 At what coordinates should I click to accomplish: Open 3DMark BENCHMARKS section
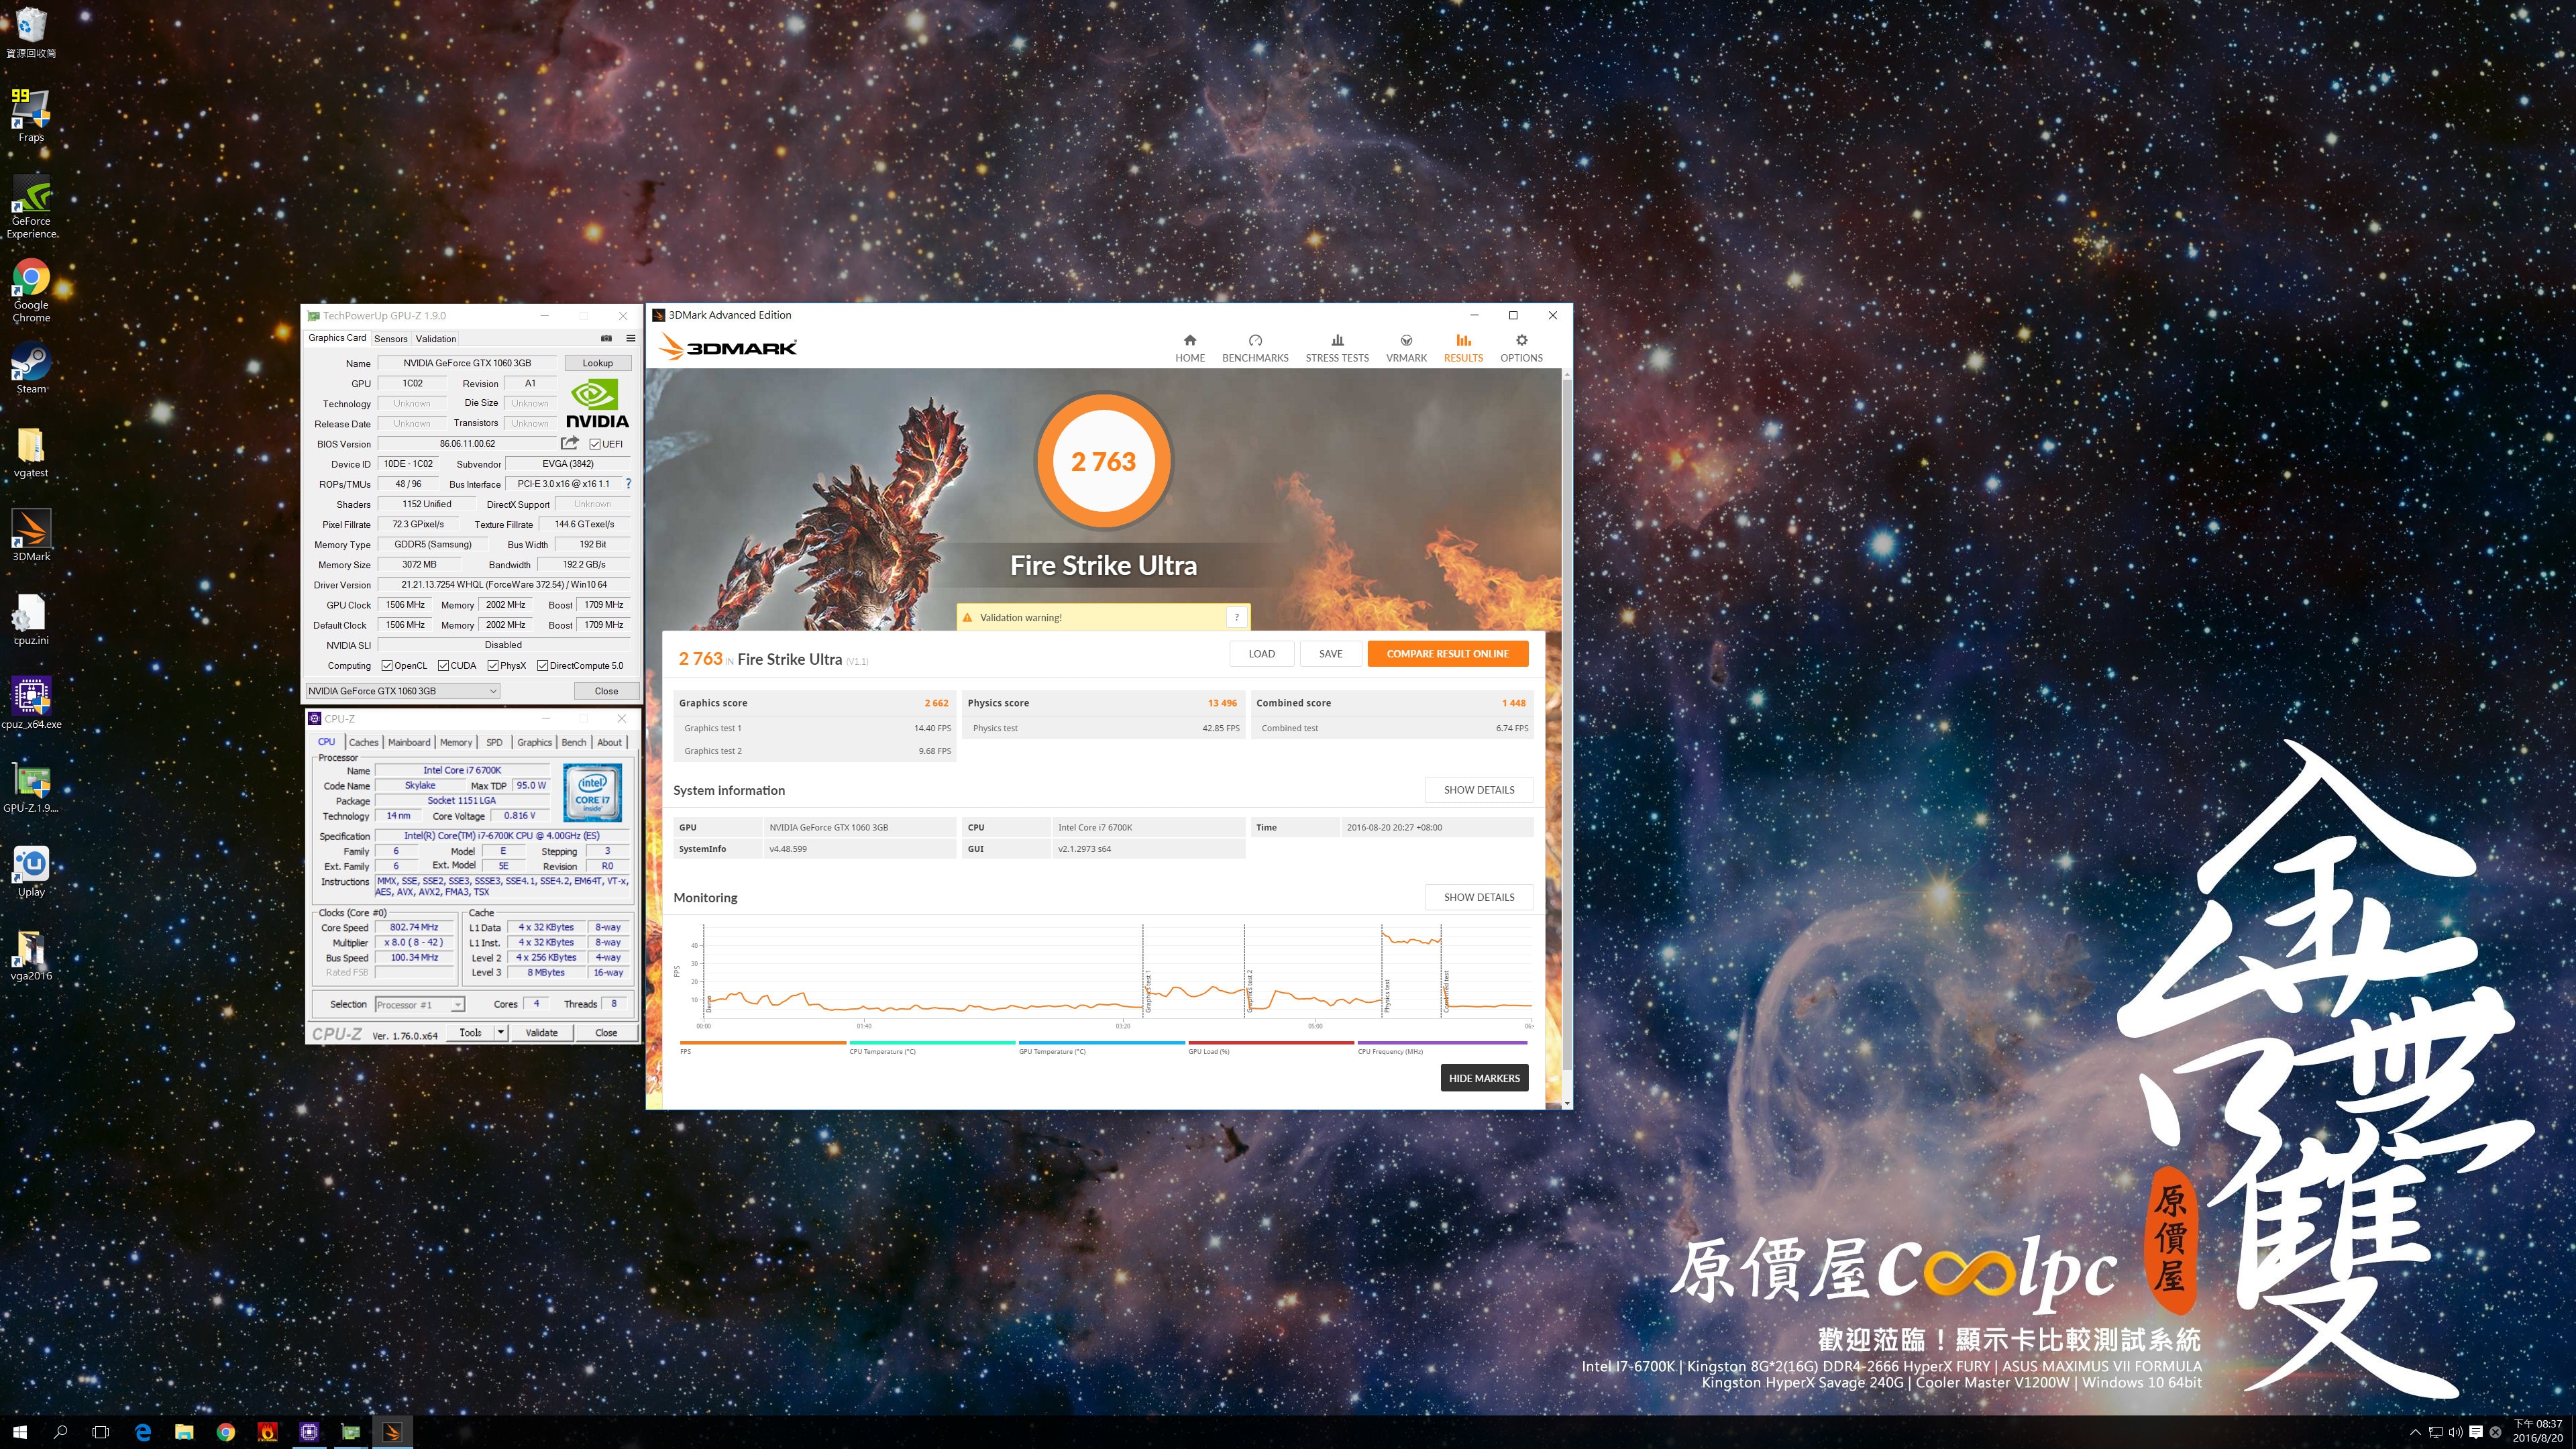click(1255, 348)
